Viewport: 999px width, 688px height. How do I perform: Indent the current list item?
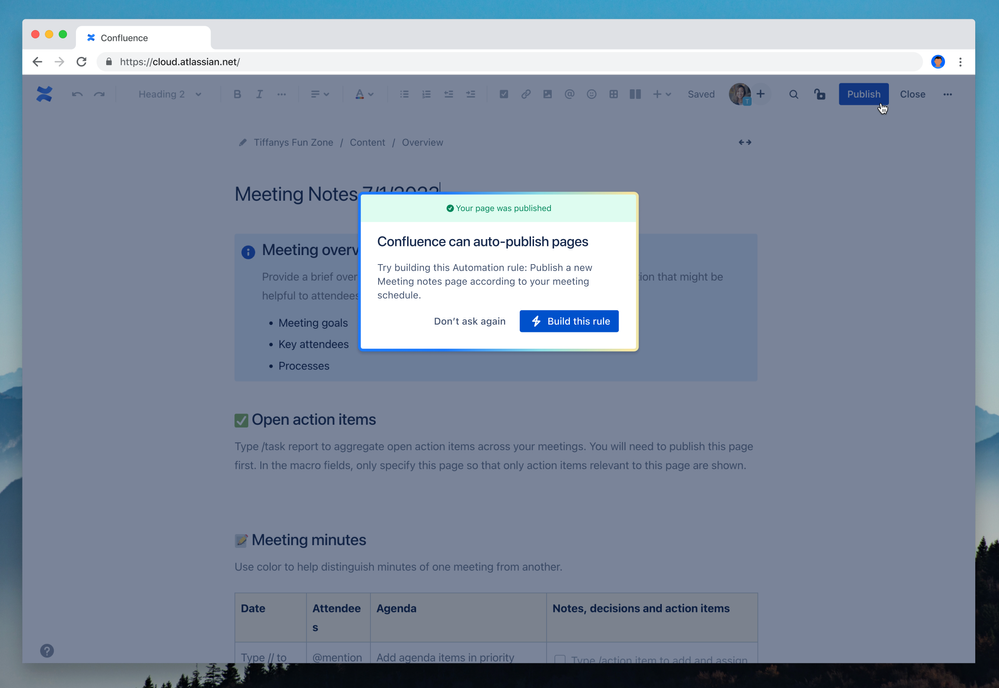click(x=470, y=94)
